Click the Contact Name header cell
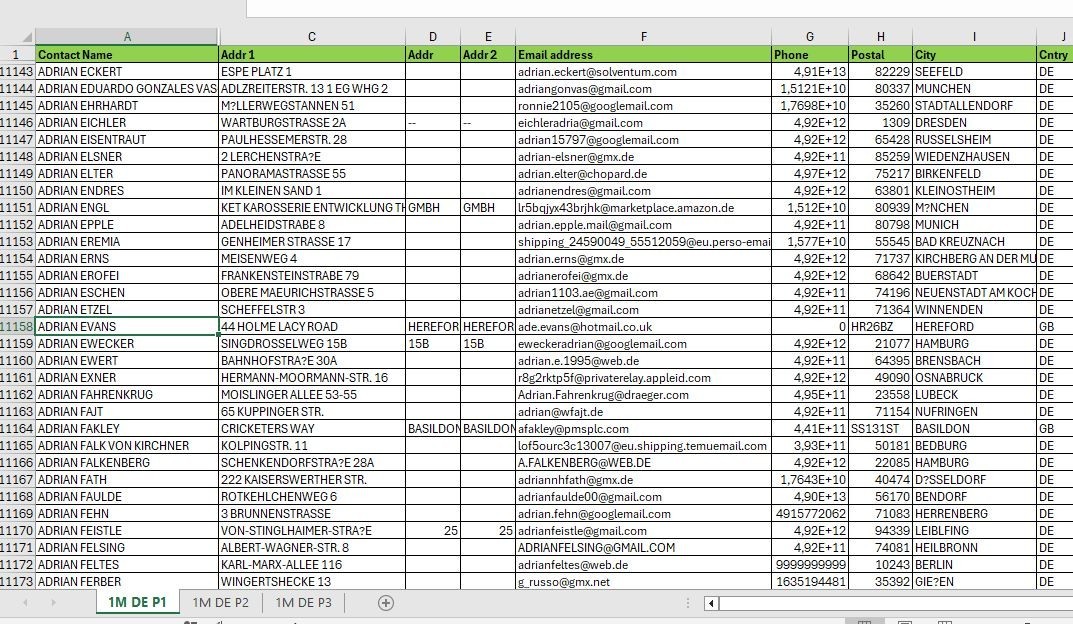1073x624 pixels. pos(127,55)
